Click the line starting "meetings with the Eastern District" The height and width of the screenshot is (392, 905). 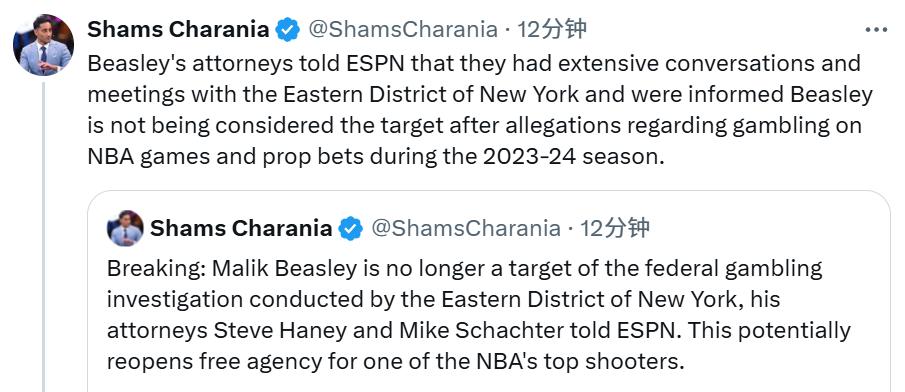[480, 94]
